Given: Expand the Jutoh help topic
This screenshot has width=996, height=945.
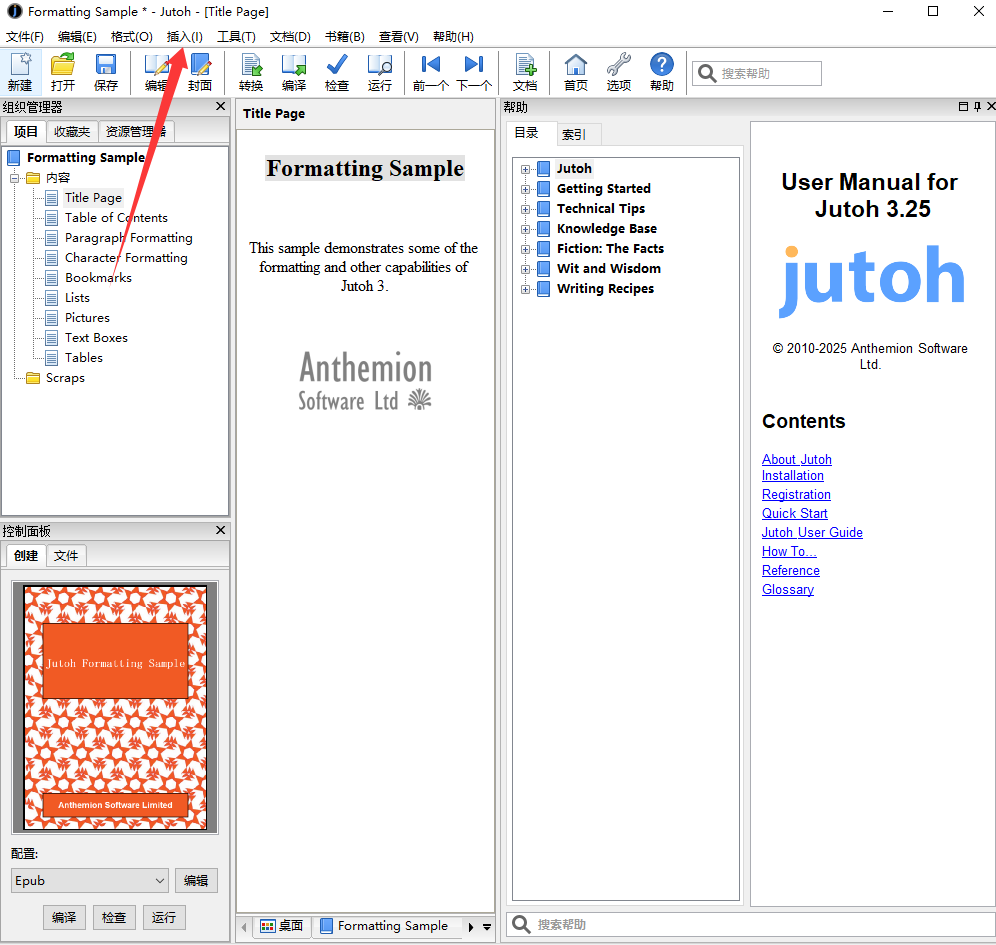Looking at the screenshot, I should (x=525, y=169).
